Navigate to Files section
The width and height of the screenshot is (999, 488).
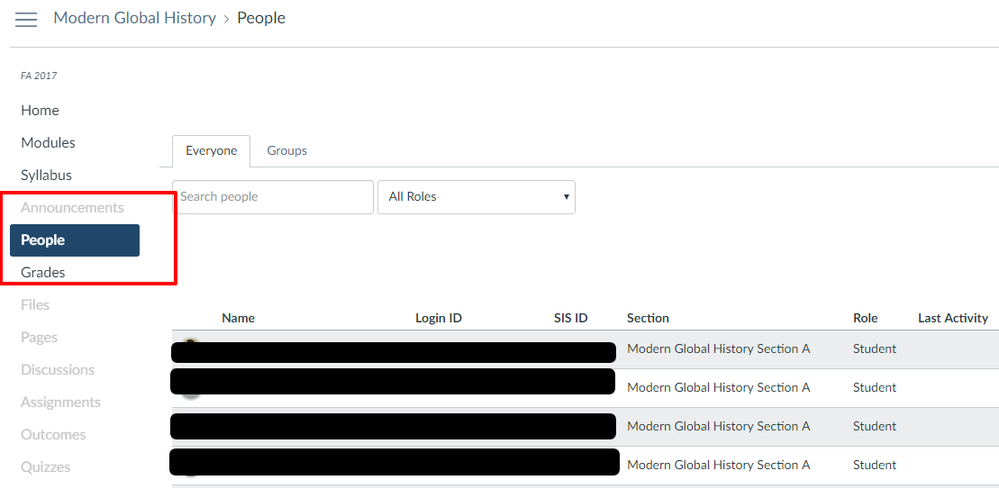pyautogui.click(x=35, y=305)
